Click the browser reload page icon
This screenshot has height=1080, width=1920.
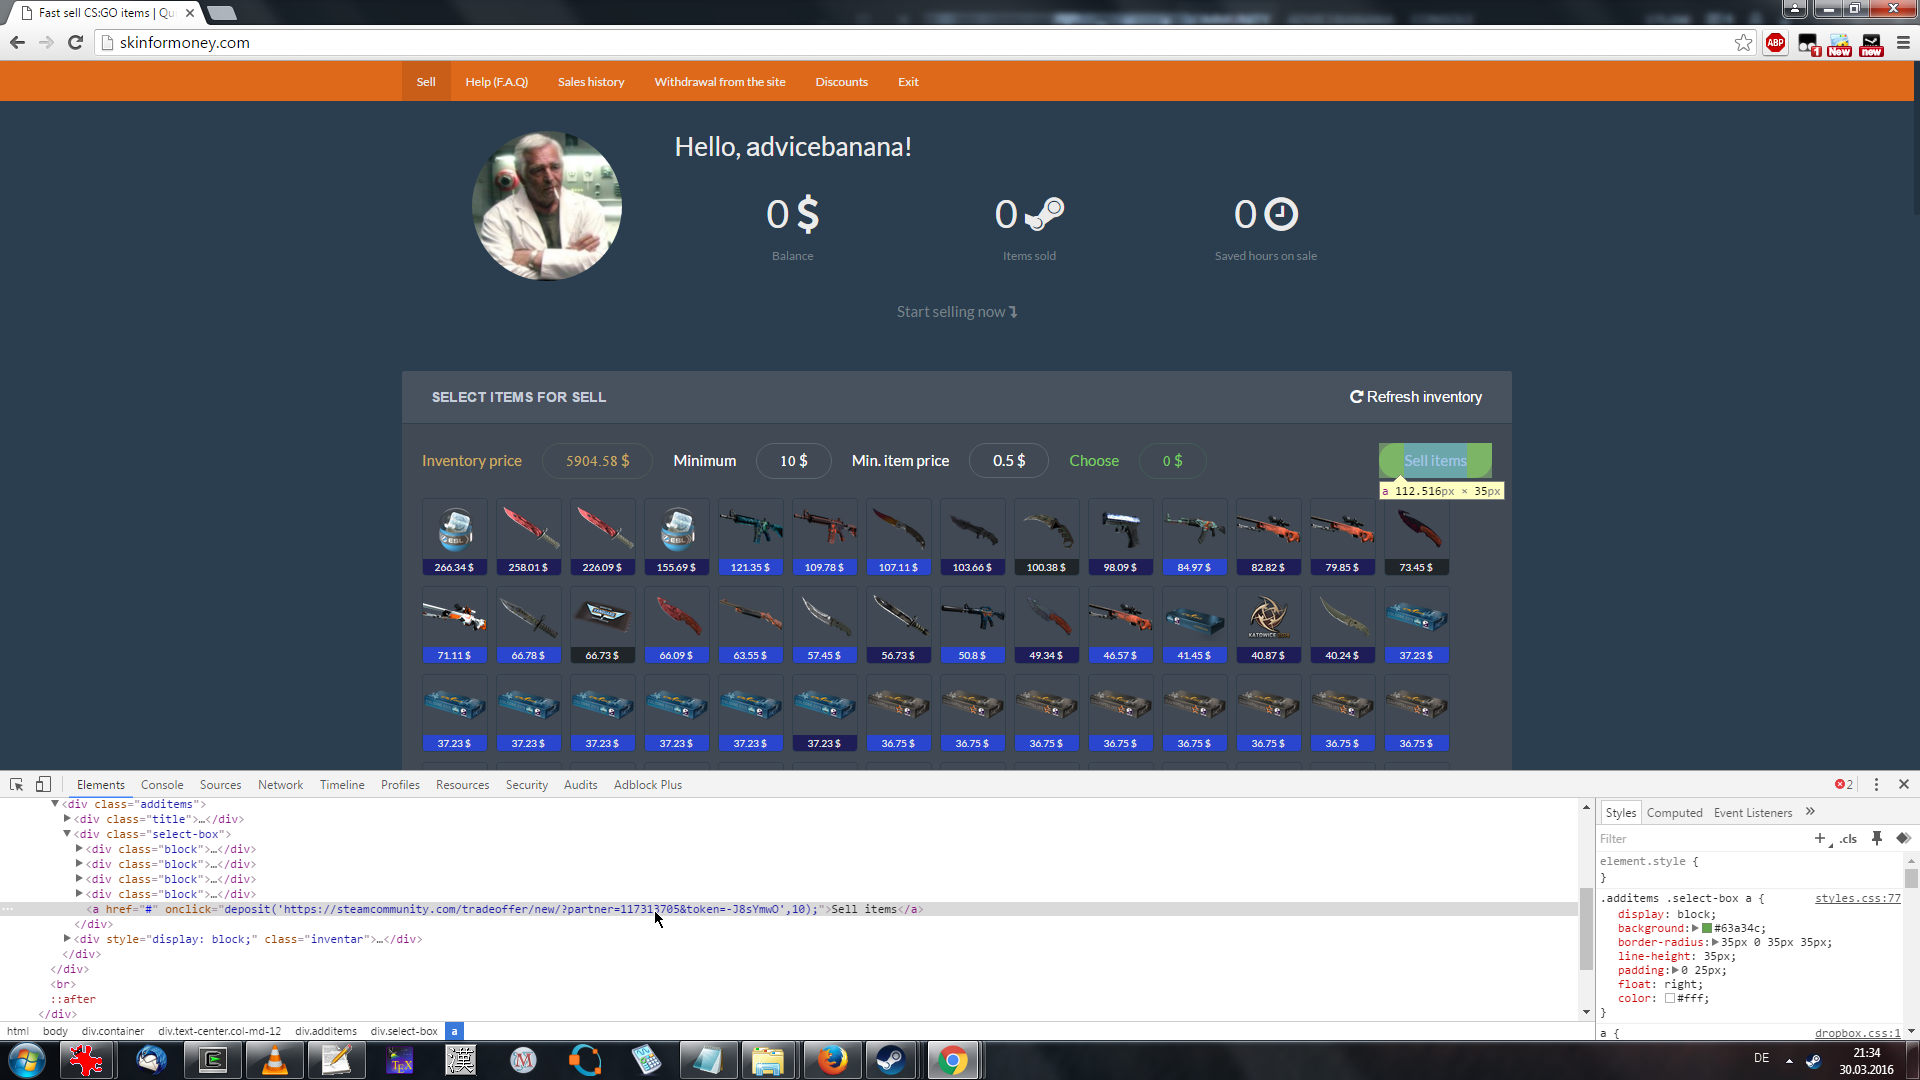tap(75, 42)
